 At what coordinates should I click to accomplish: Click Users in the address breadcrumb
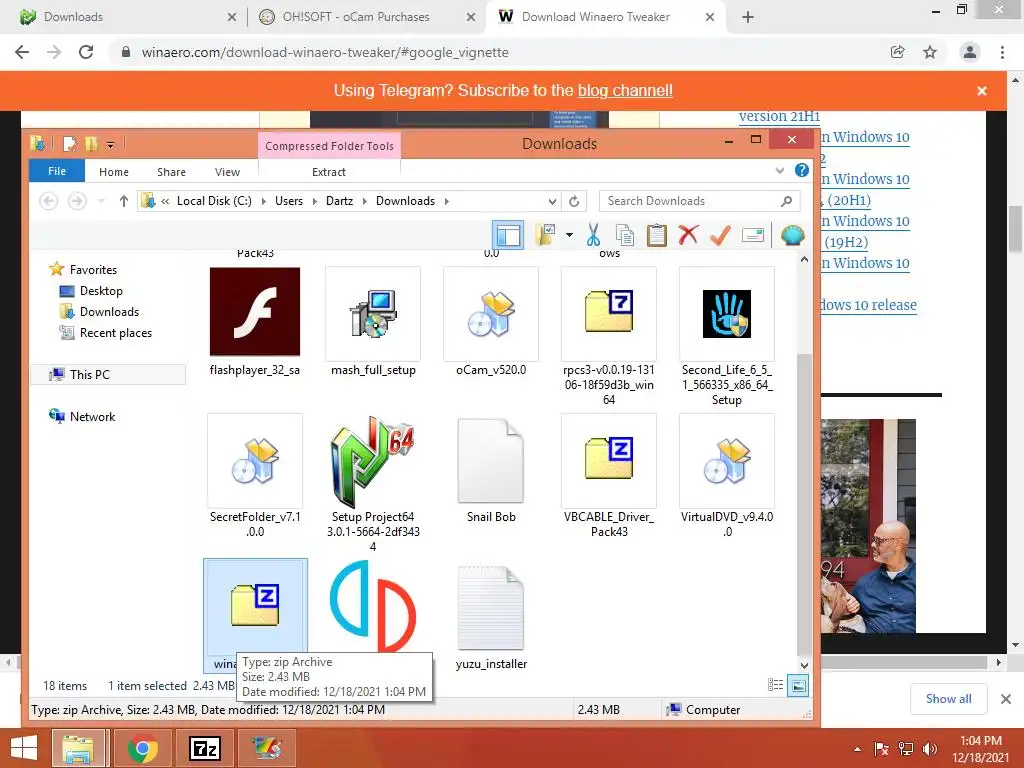point(289,201)
